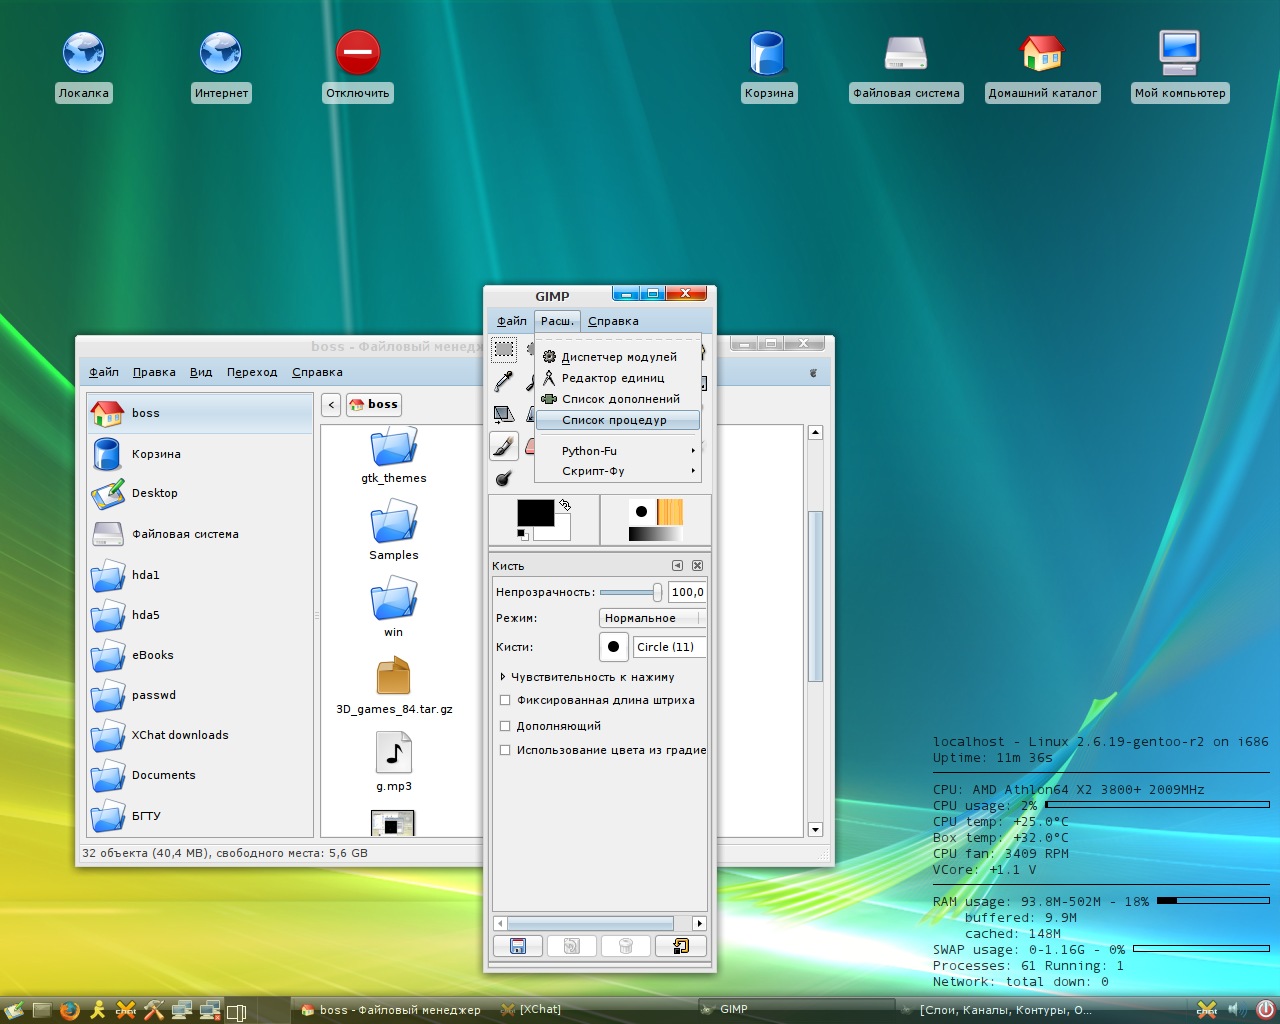Enable Использование цвета из градиента checkbox
Screen dimensions: 1280x1024
tap(505, 750)
